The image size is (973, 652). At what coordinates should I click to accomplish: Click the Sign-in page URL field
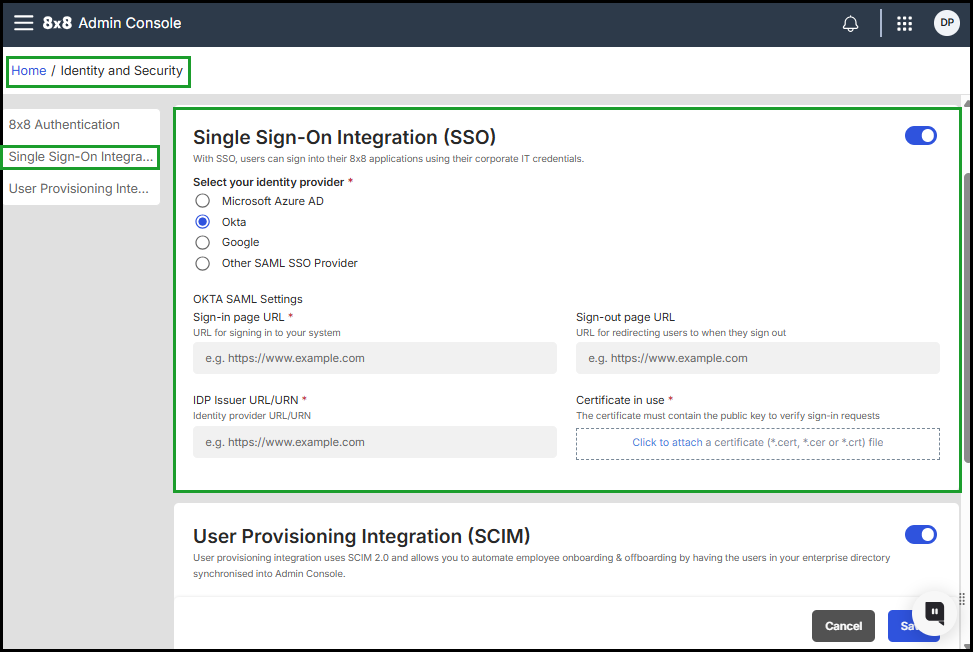coord(374,358)
